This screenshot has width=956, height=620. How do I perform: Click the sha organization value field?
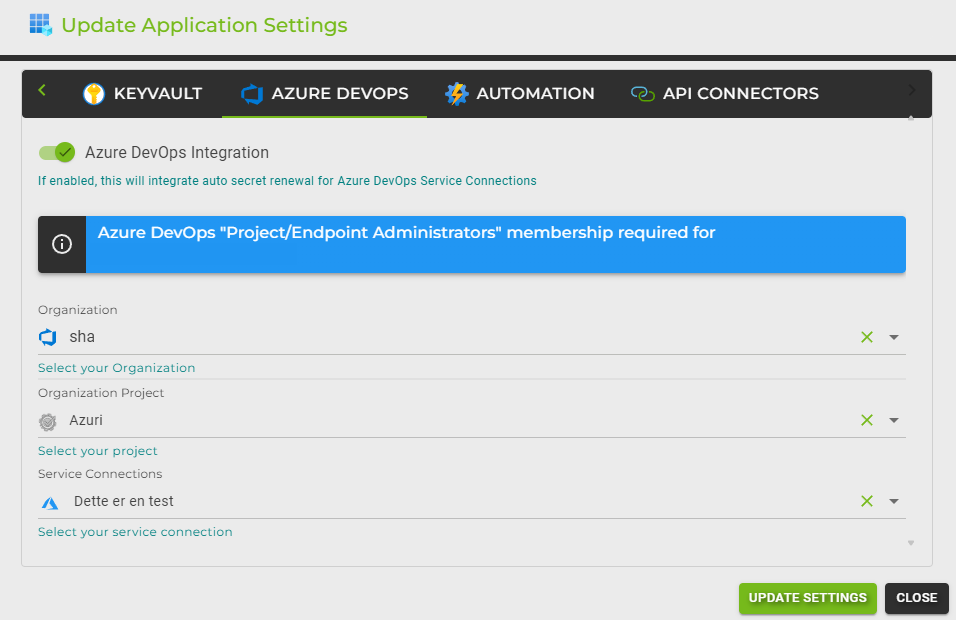point(471,337)
